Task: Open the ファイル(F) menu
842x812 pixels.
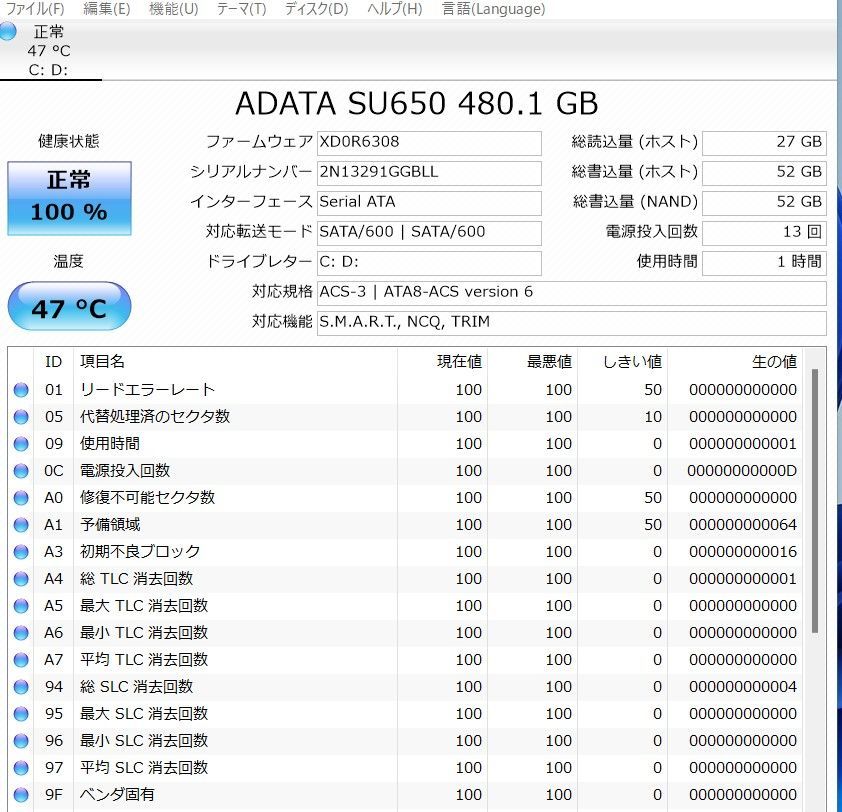Action: coord(35,9)
